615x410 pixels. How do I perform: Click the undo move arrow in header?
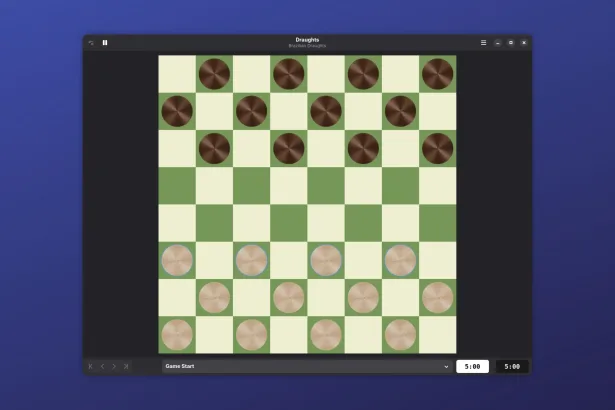[x=91, y=43]
